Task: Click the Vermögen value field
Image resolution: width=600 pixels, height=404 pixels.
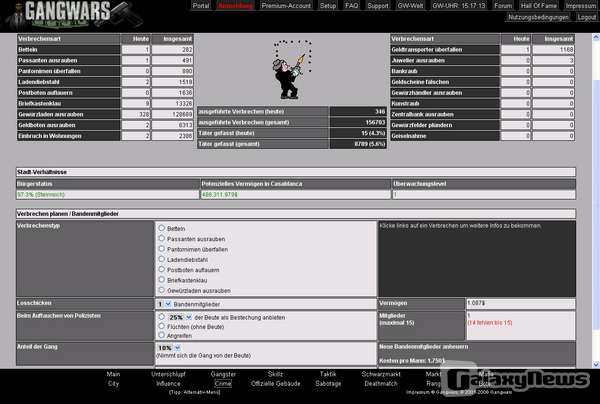Action: 520,303
